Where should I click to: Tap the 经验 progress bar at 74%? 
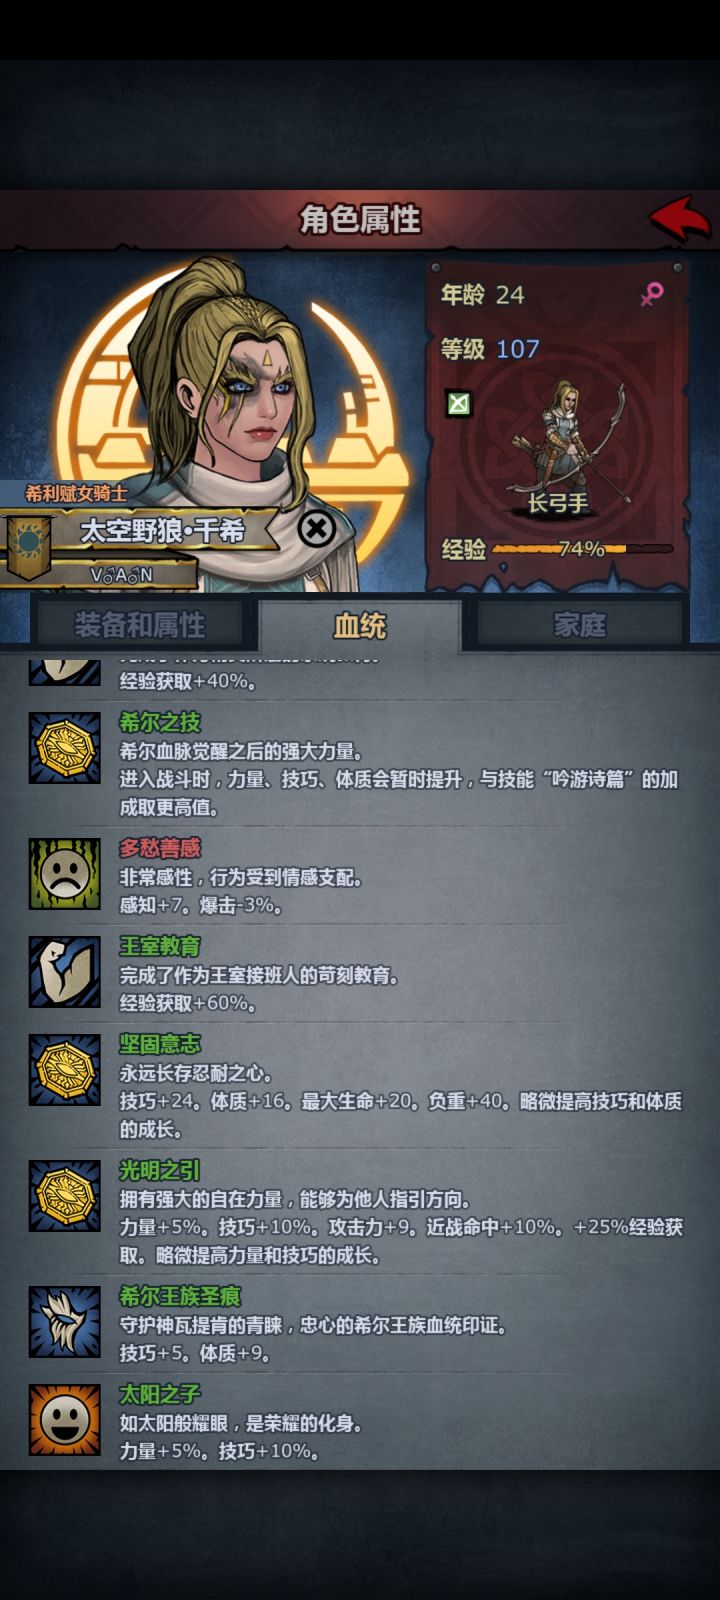click(x=581, y=548)
